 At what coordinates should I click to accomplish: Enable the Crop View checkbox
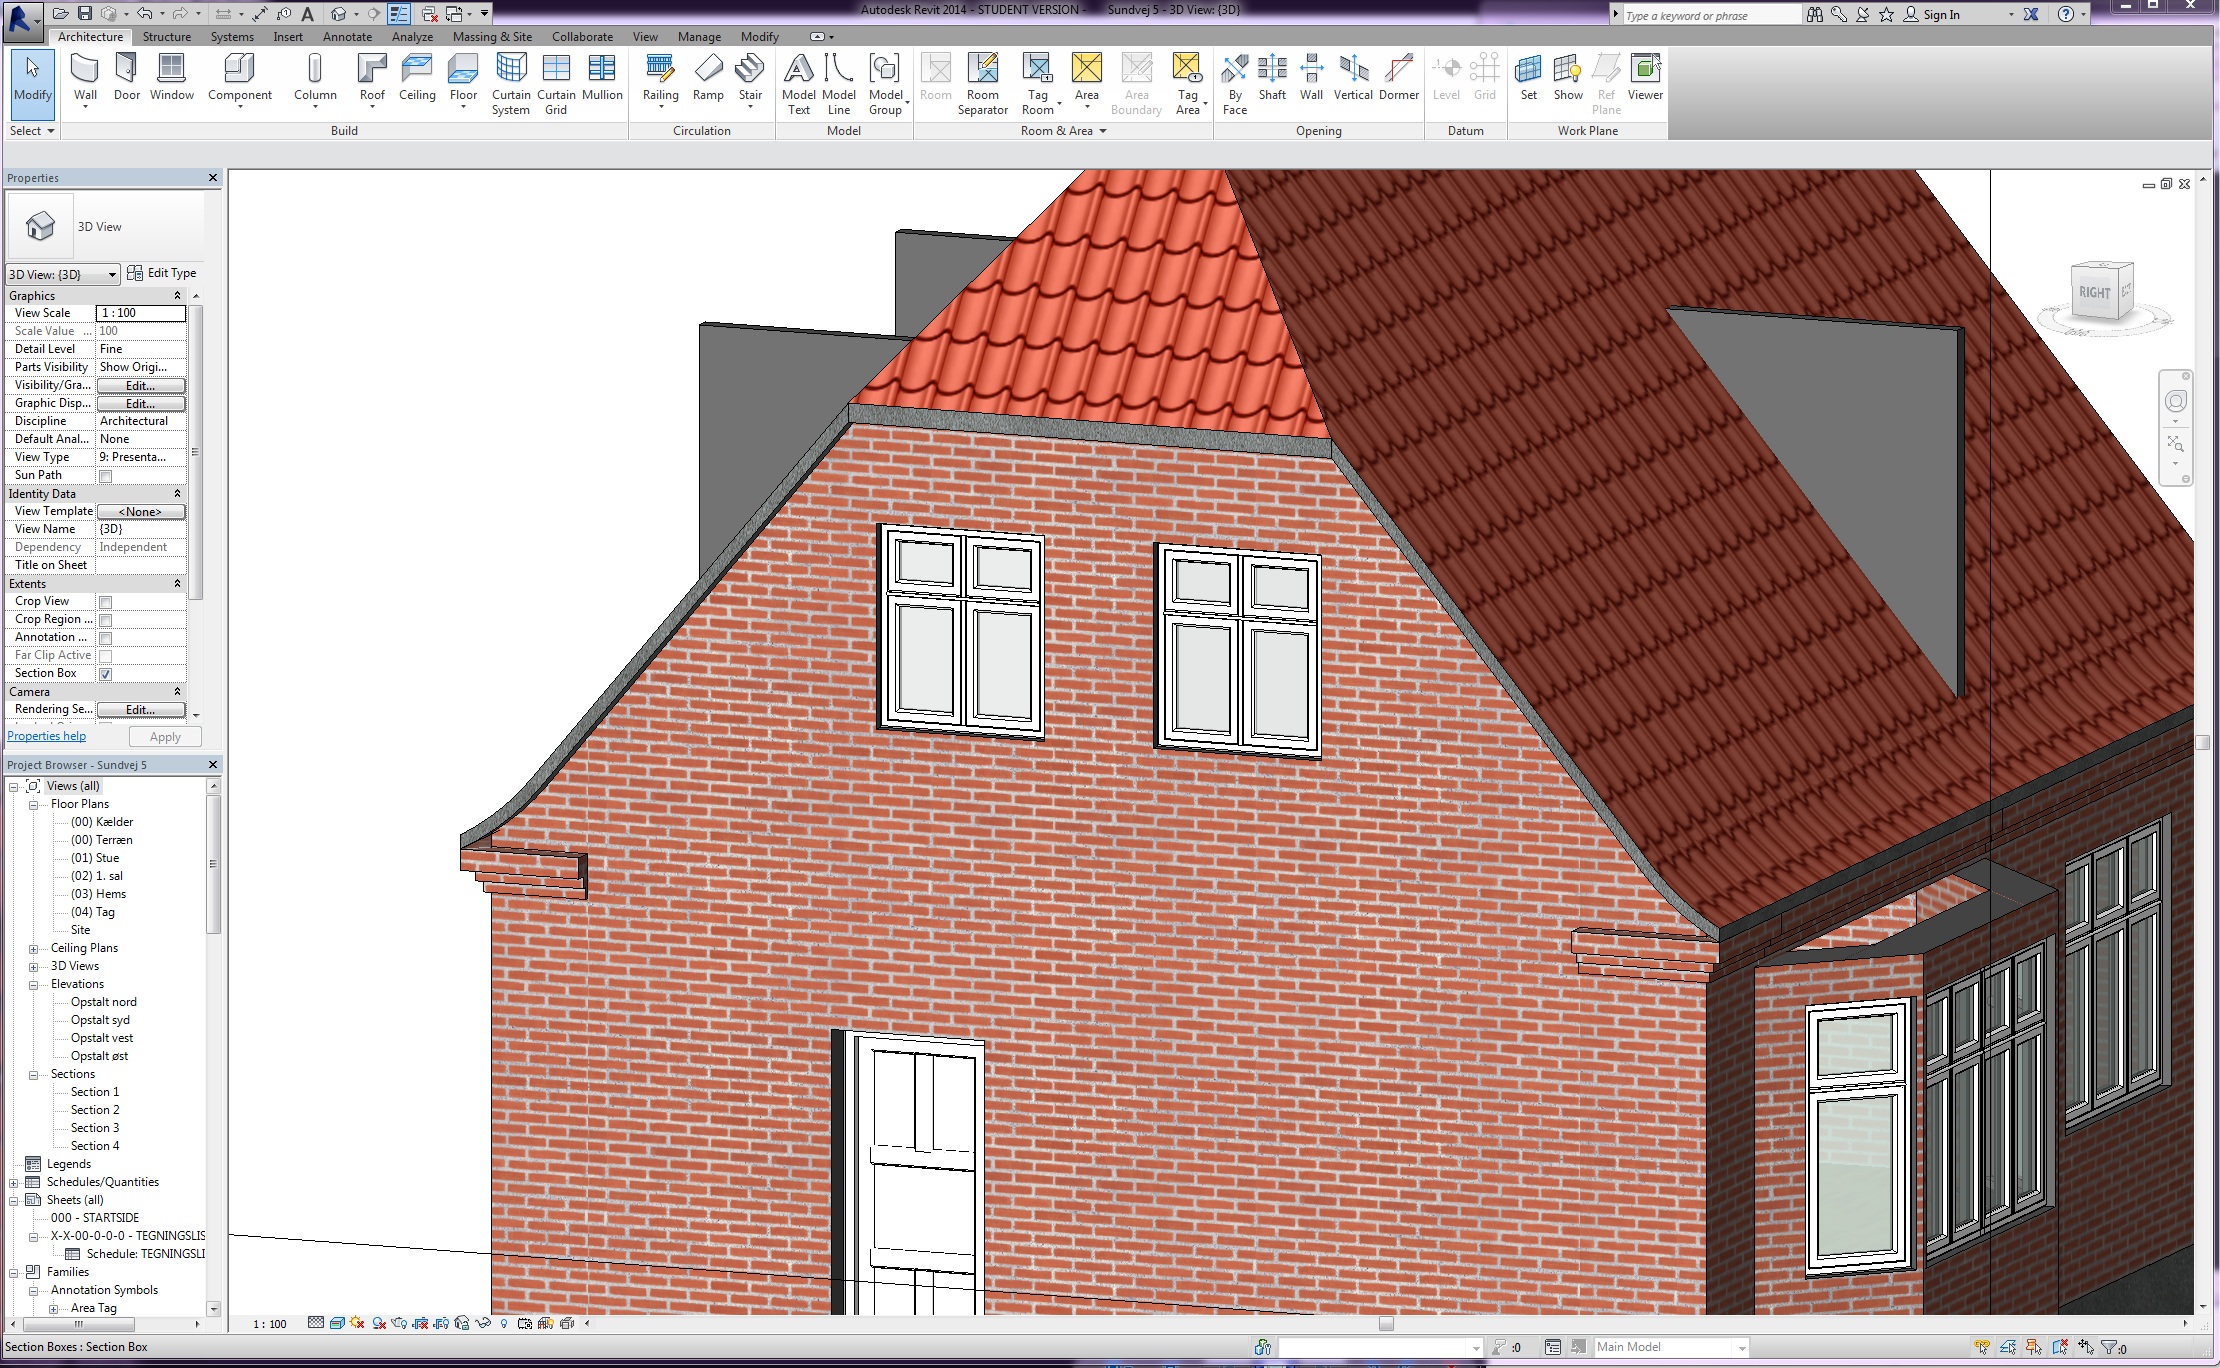click(x=105, y=602)
